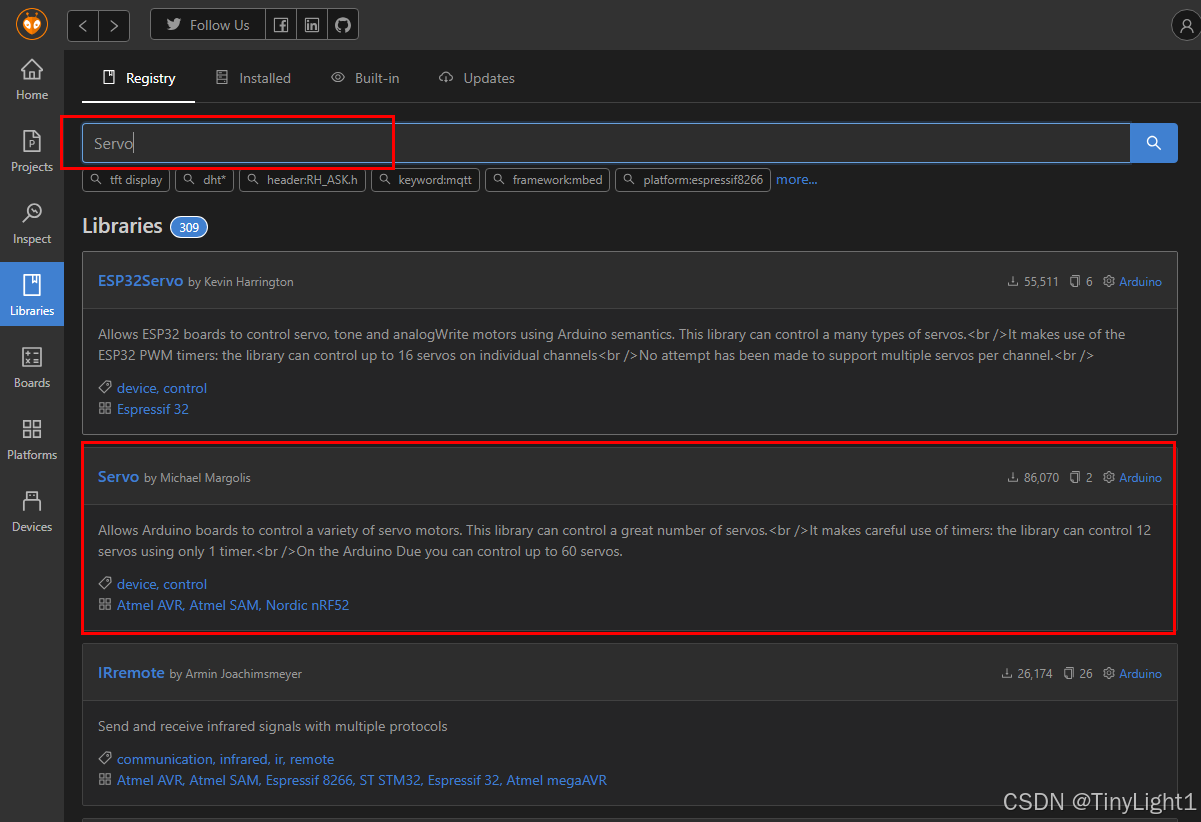This screenshot has height=822, width=1201.
Task: Click the 'by Kevin Harrington' author text
Action: pyautogui.click(x=241, y=282)
